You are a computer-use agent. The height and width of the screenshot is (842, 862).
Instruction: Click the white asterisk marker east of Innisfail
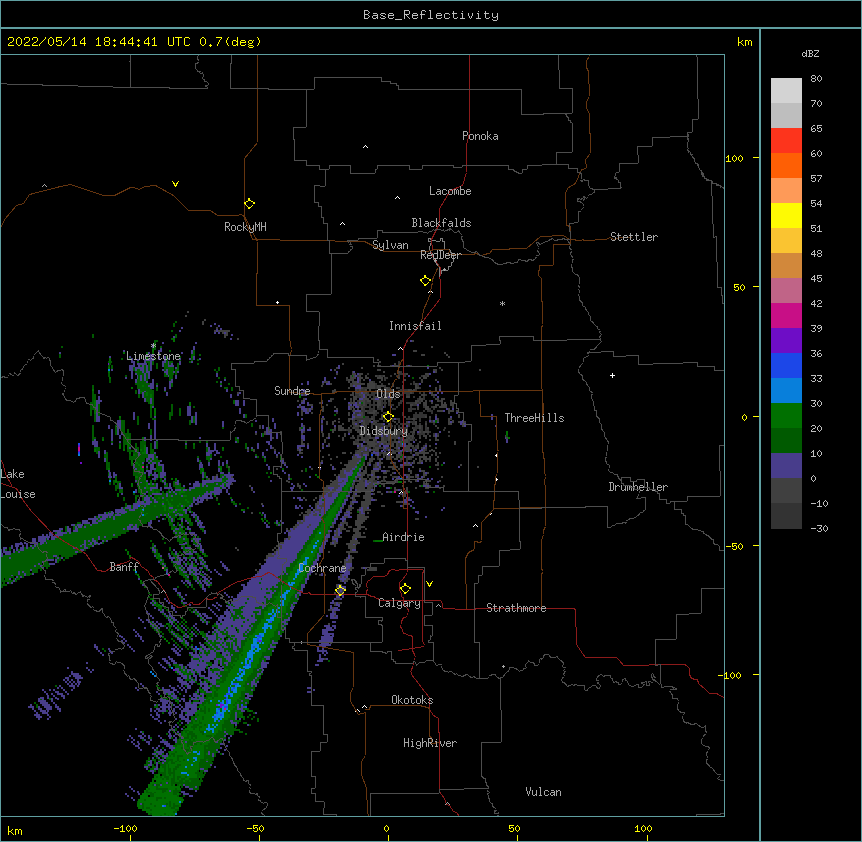click(502, 303)
